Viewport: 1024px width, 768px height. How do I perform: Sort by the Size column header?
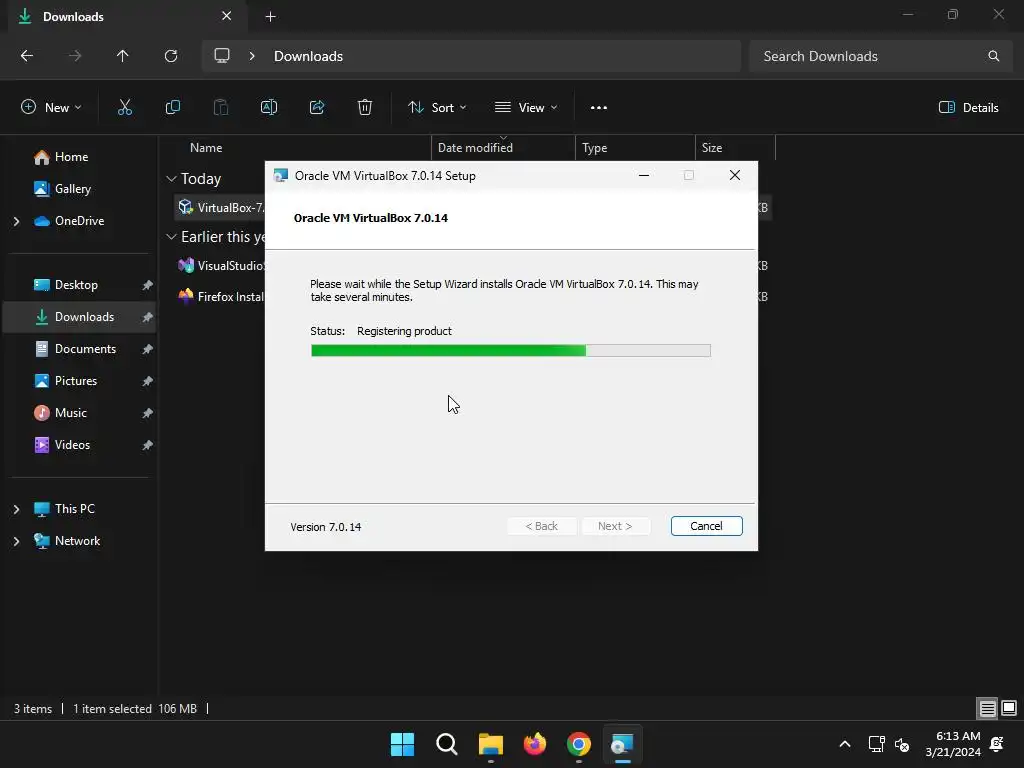click(x=712, y=148)
